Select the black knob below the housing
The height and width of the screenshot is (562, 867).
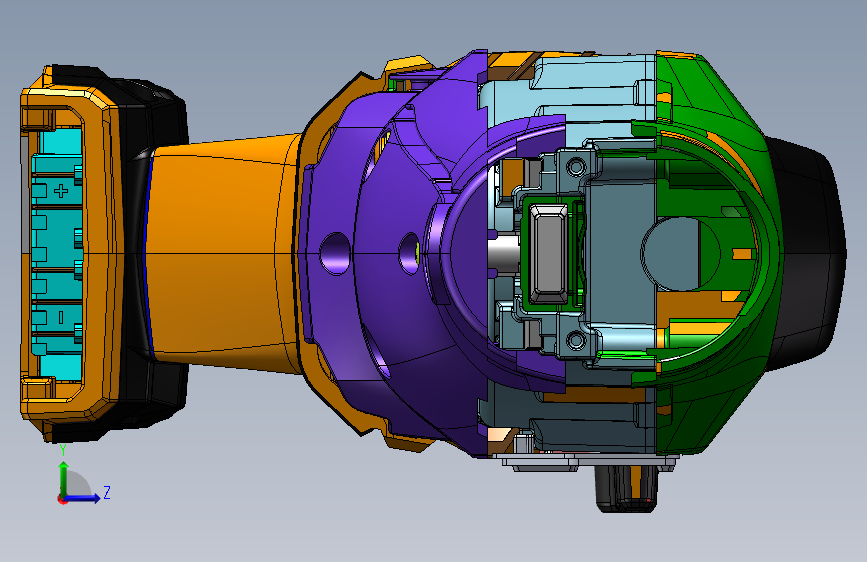[626, 488]
